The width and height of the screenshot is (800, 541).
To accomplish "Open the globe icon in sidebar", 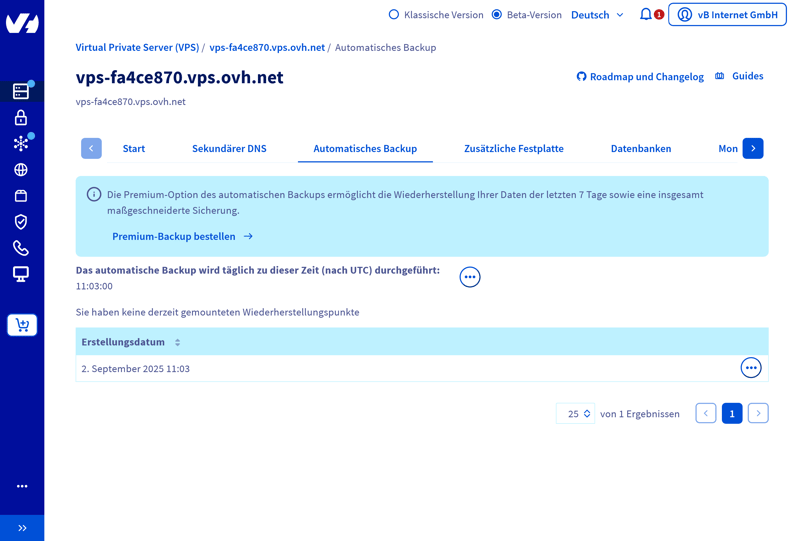I will click(x=21, y=170).
